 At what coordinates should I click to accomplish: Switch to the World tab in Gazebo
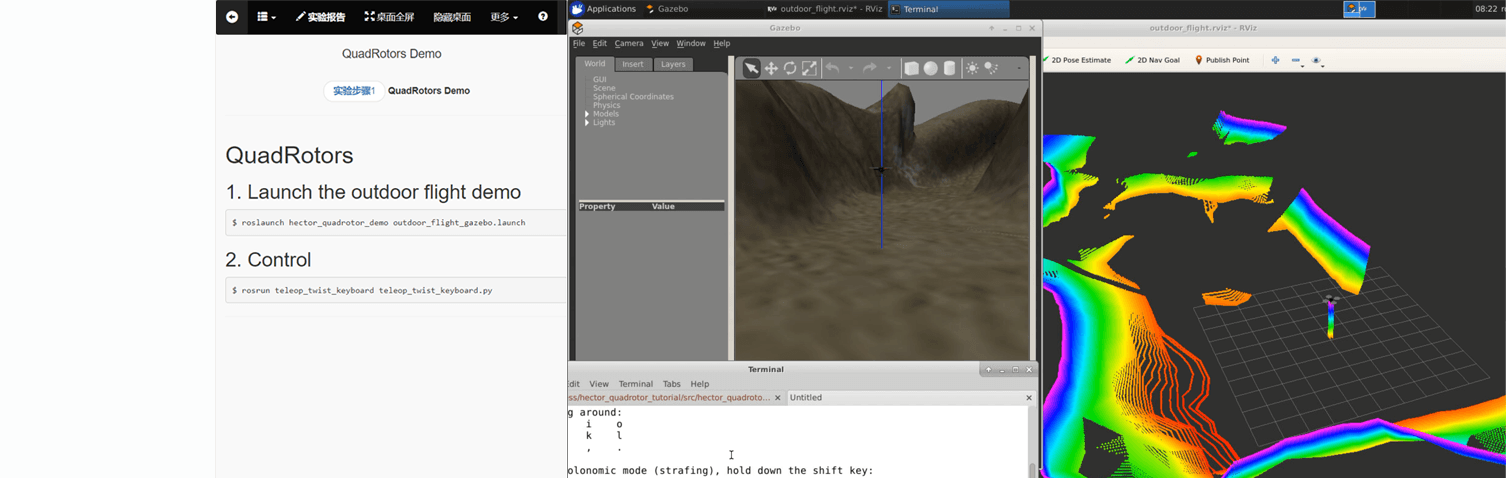click(595, 64)
